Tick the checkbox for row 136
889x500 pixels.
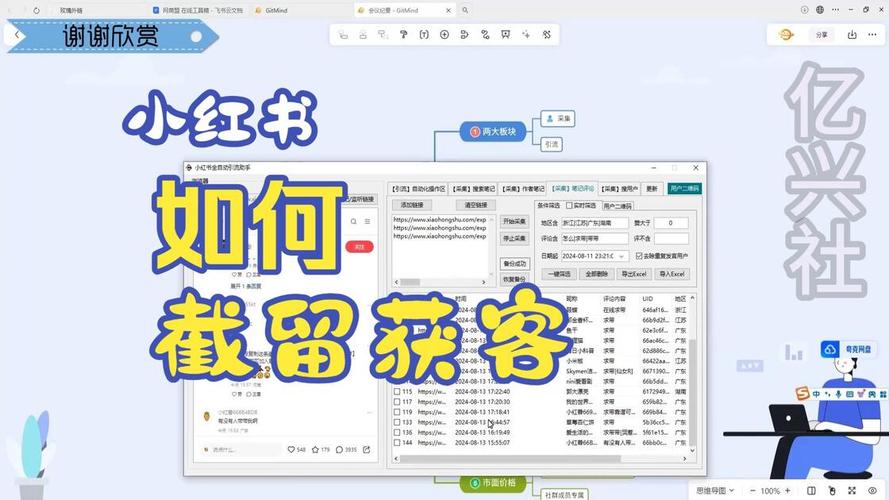tap(397, 433)
